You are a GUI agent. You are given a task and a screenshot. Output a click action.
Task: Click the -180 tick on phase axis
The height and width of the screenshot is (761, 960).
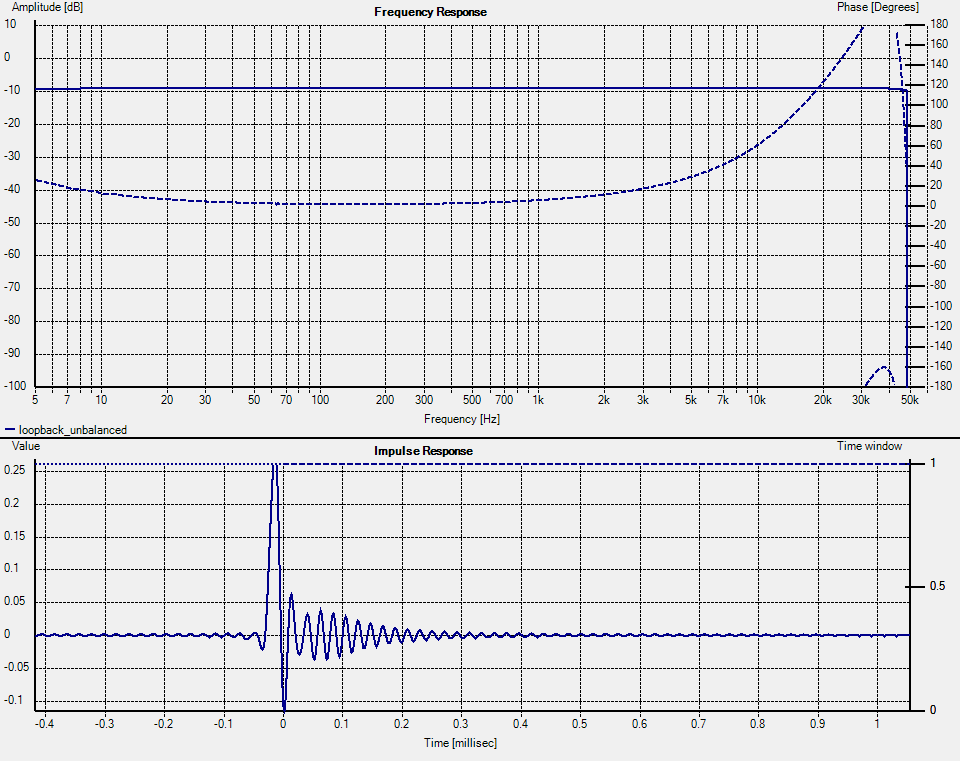[941, 386]
